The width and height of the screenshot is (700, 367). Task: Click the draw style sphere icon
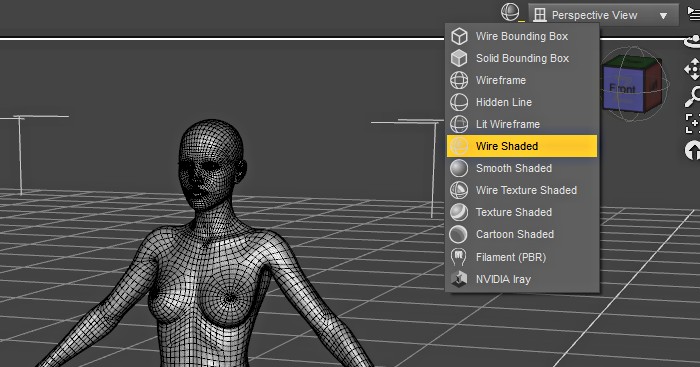pos(510,12)
